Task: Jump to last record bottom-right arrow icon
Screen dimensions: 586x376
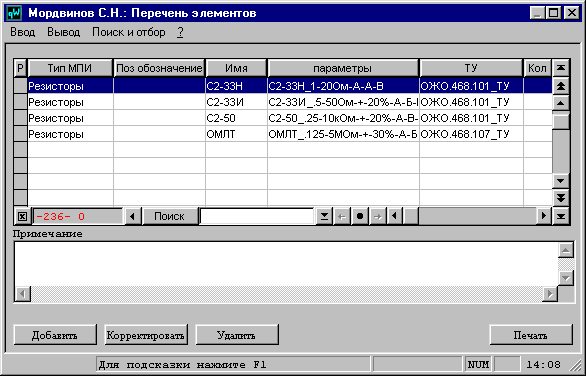Action: point(561,216)
